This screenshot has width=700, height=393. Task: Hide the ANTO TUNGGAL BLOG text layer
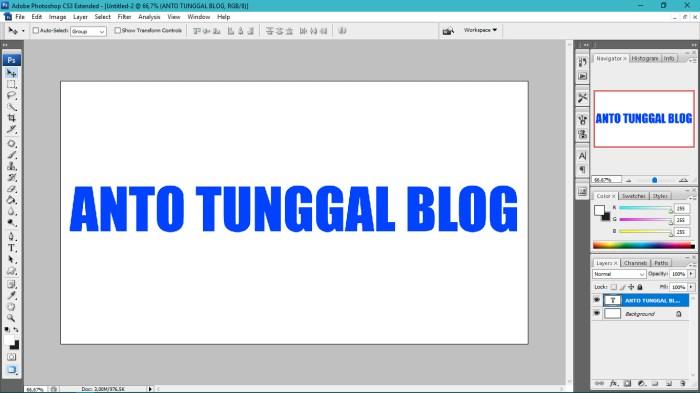(597, 300)
